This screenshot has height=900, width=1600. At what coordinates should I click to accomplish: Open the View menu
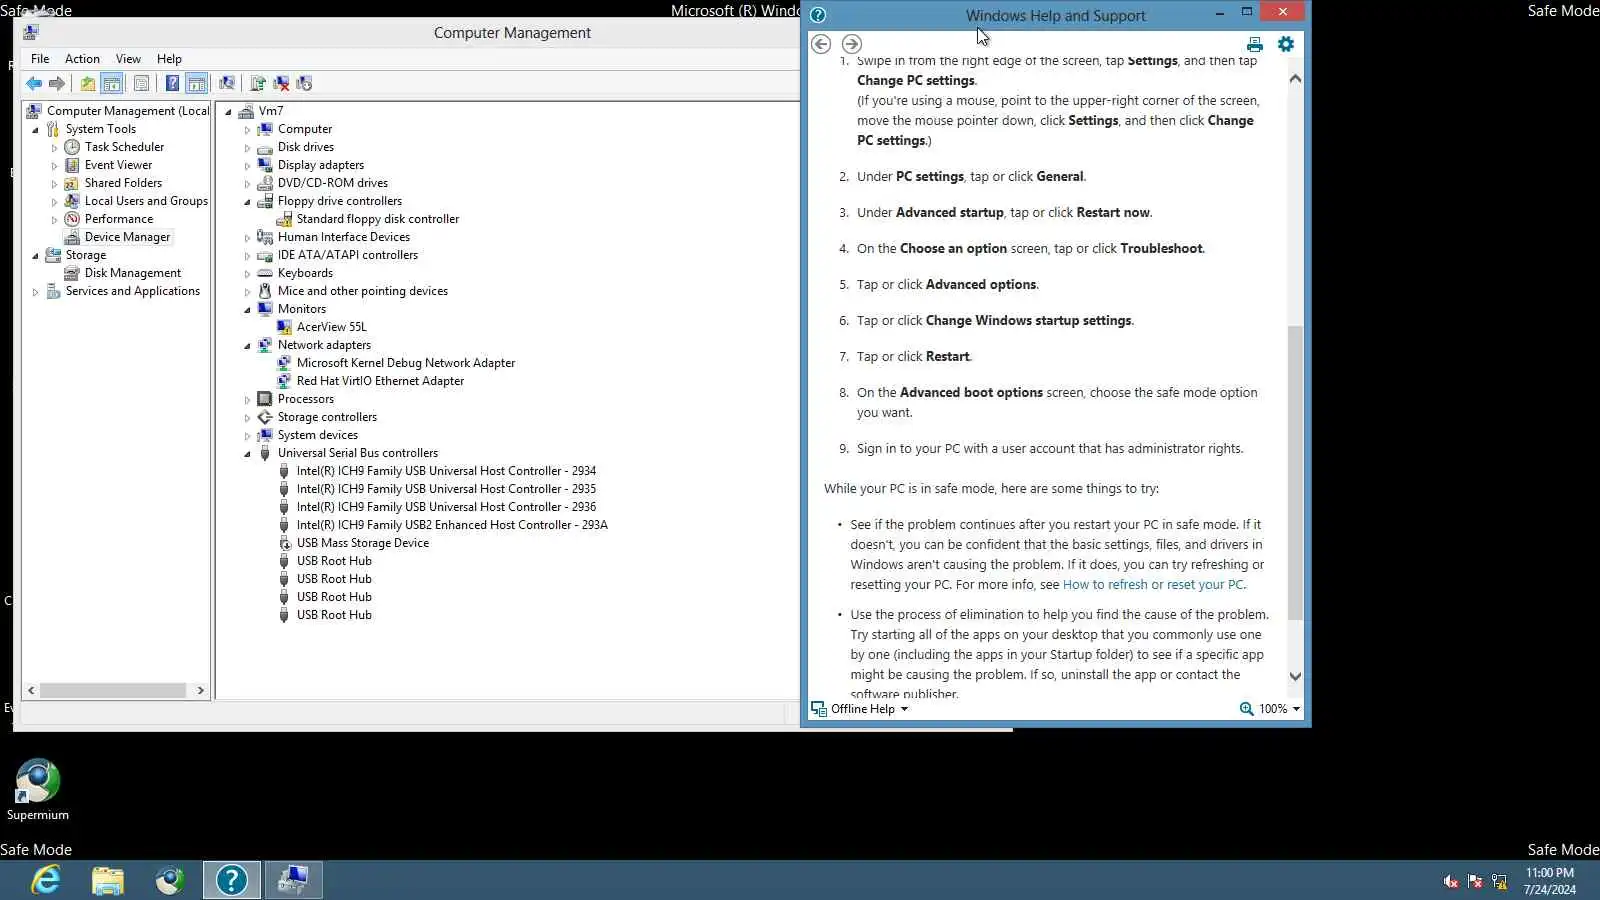(x=128, y=59)
